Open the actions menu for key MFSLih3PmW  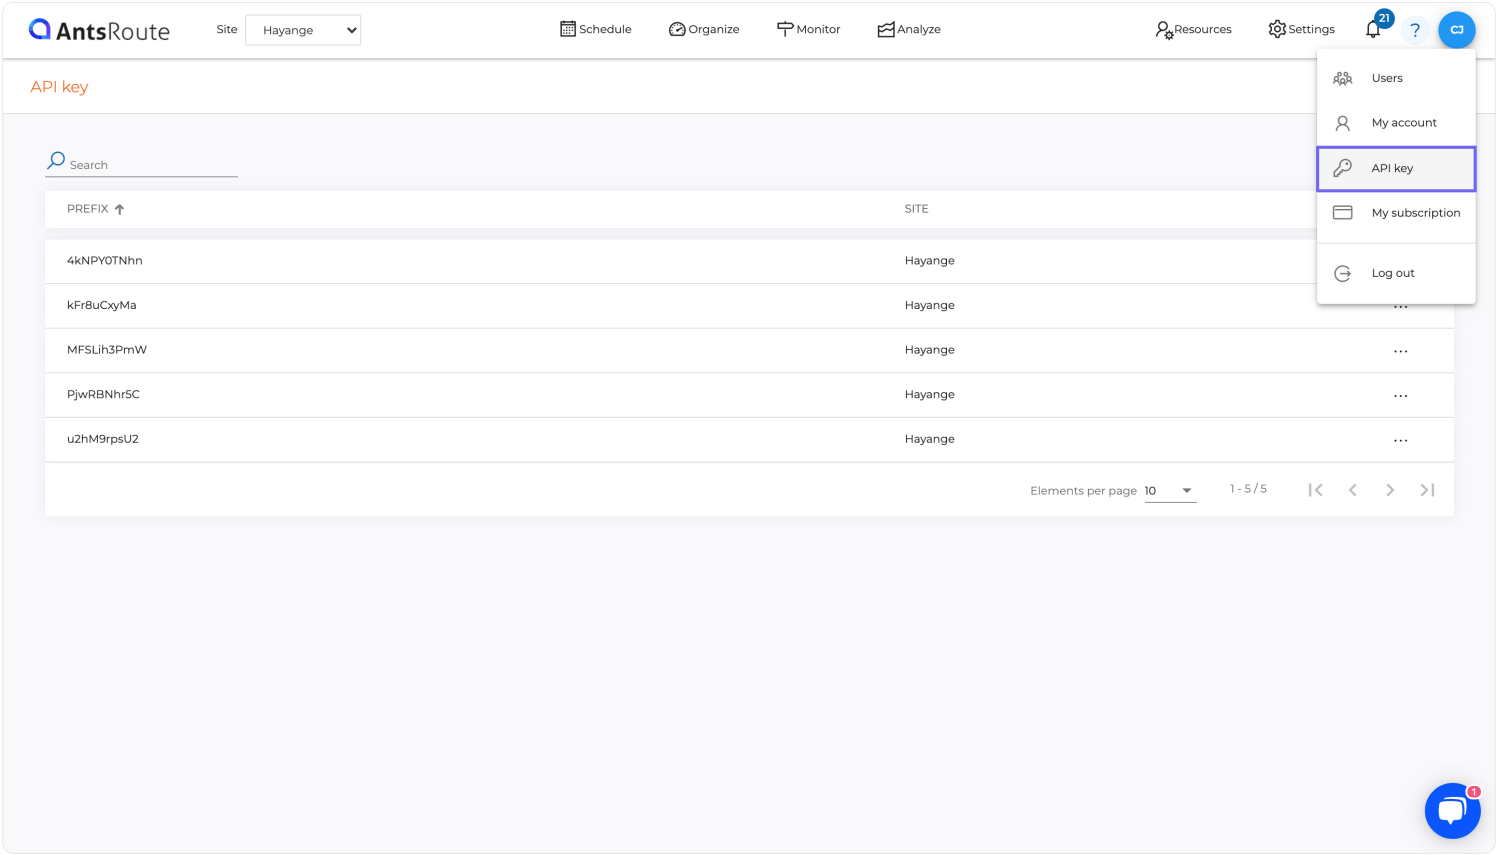pyautogui.click(x=1400, y=350)
